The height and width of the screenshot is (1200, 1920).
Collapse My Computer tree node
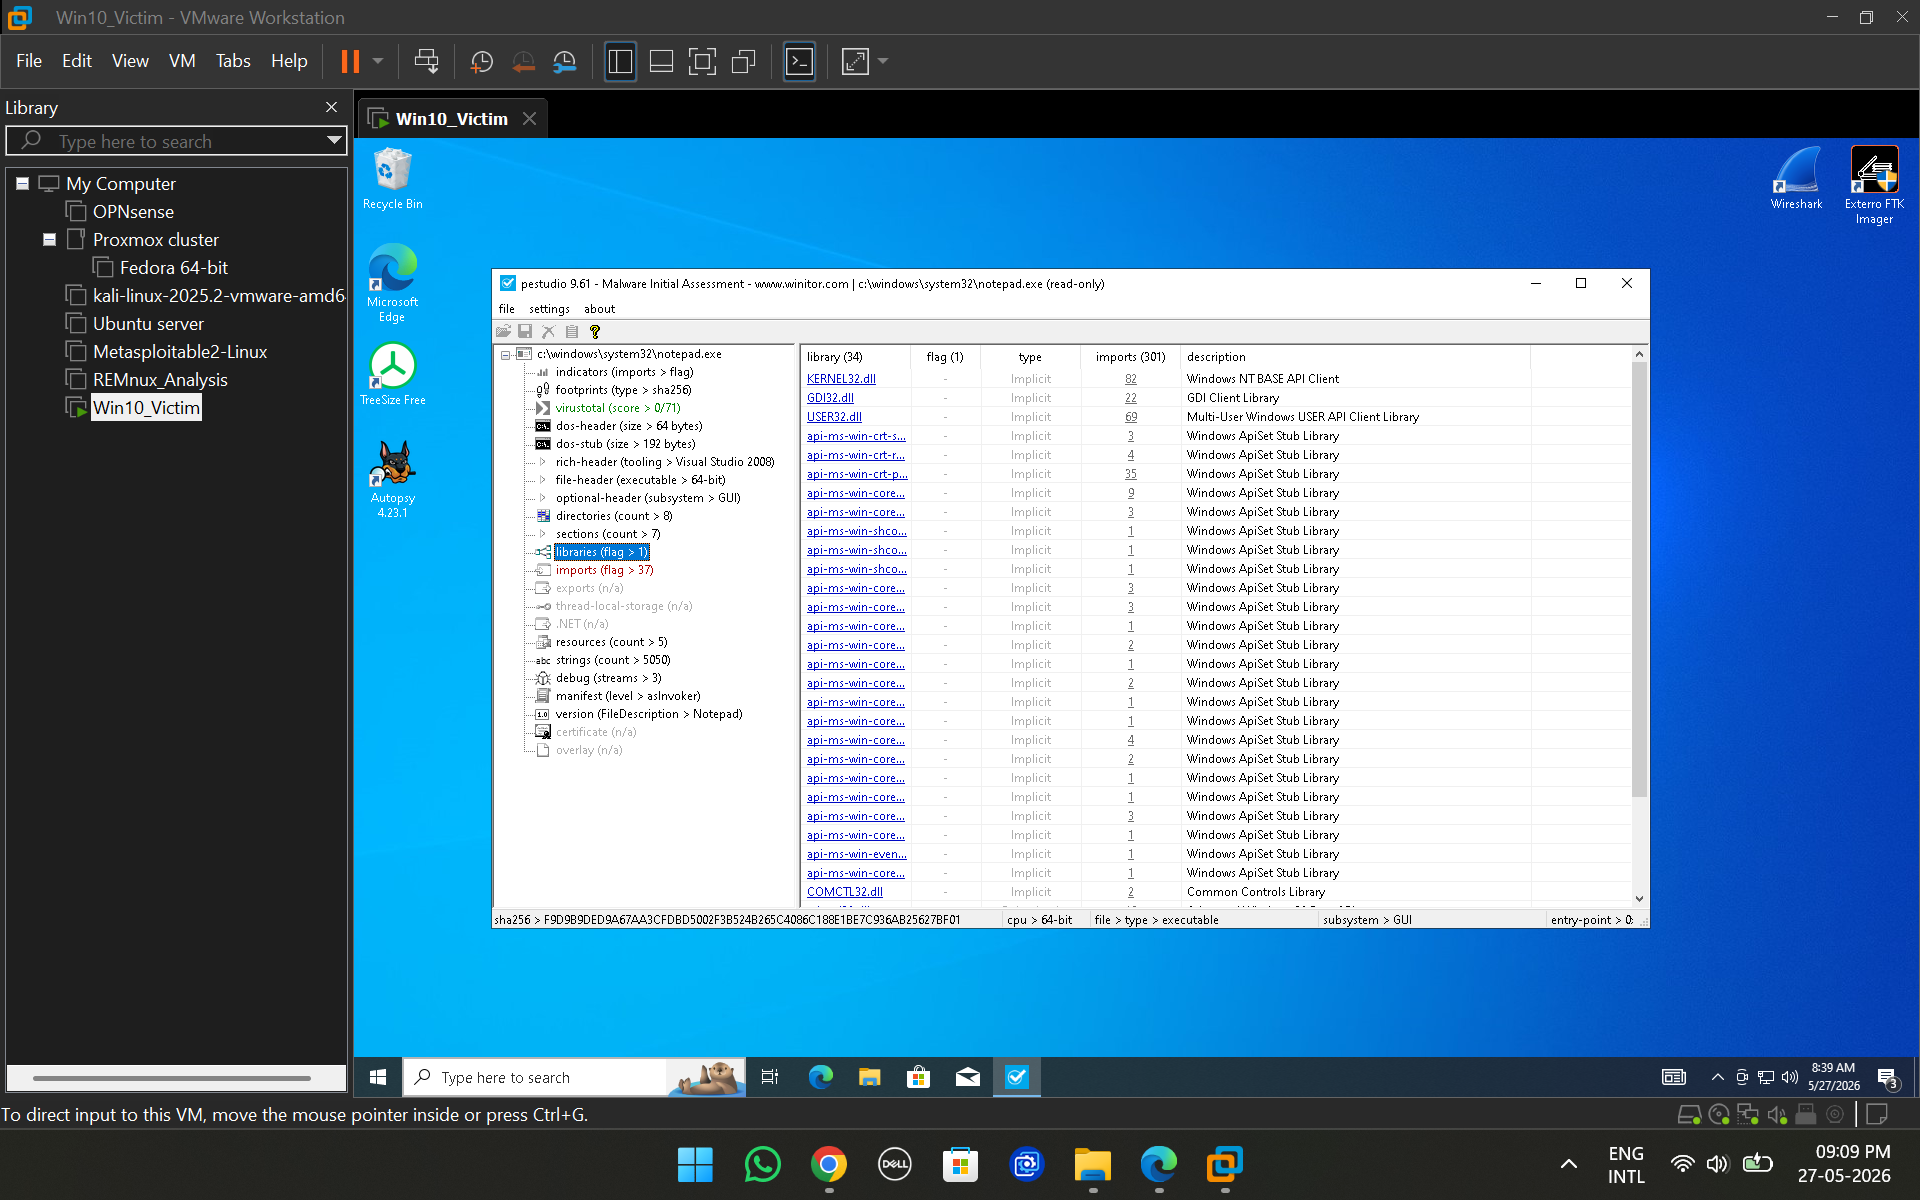(x=22, y=184)
